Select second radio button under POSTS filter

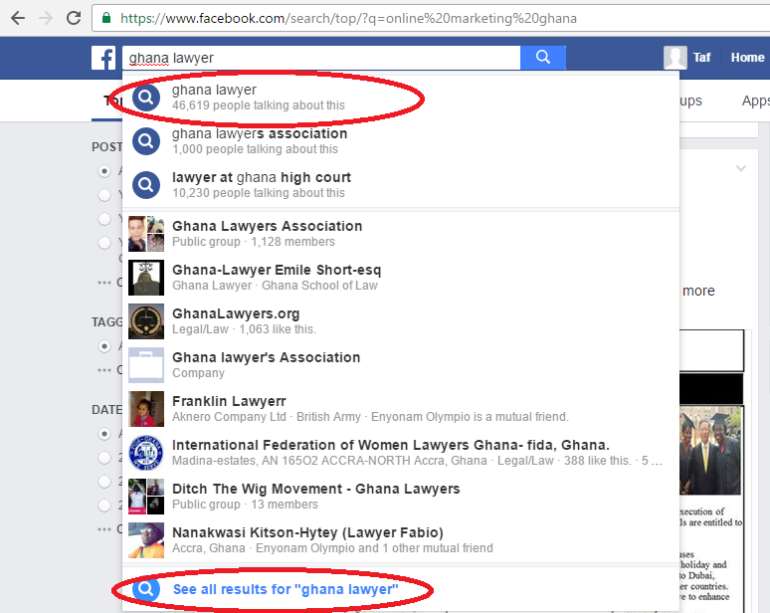point(104,195)
